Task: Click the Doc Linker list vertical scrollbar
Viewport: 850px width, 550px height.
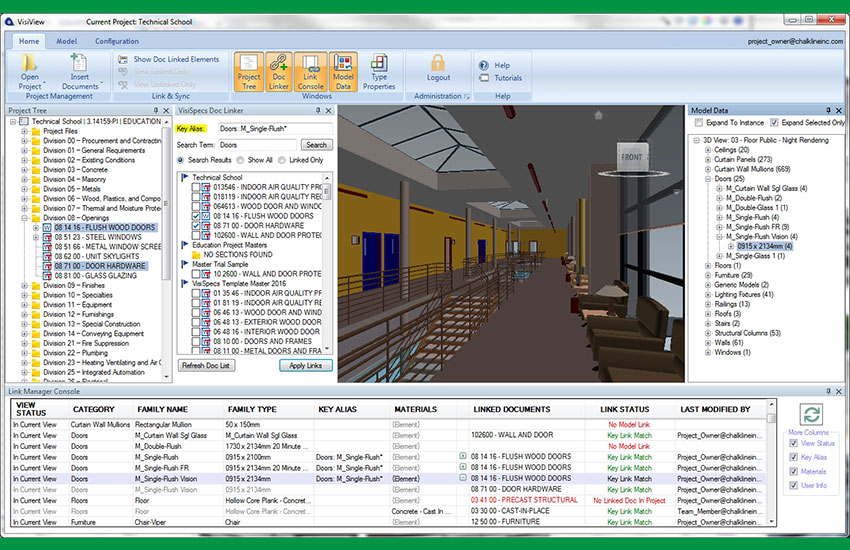Action: click(328, 260)
